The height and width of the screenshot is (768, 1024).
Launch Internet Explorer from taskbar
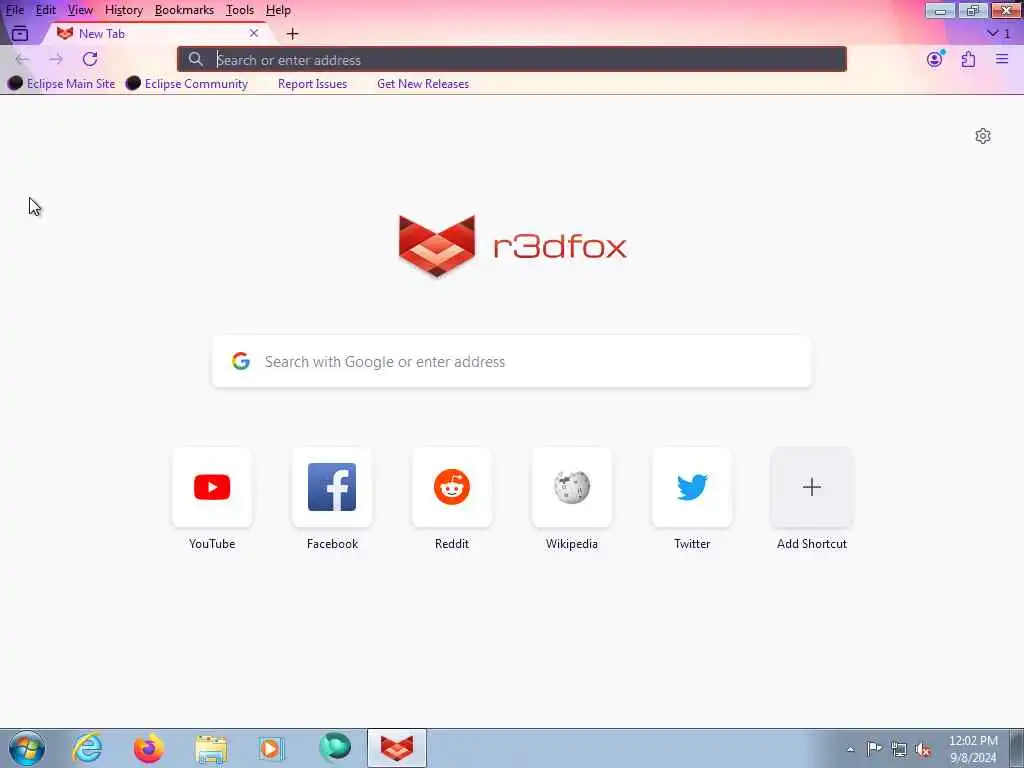point(87,748)
